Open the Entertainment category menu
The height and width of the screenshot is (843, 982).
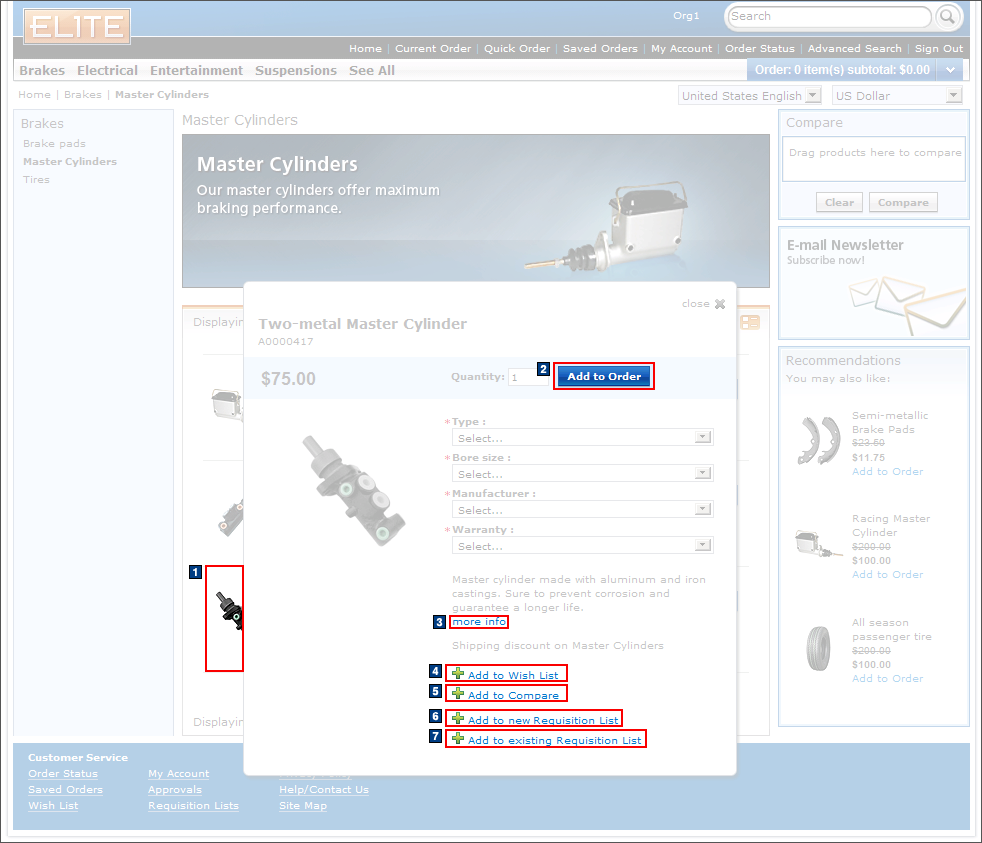[196, 70]
